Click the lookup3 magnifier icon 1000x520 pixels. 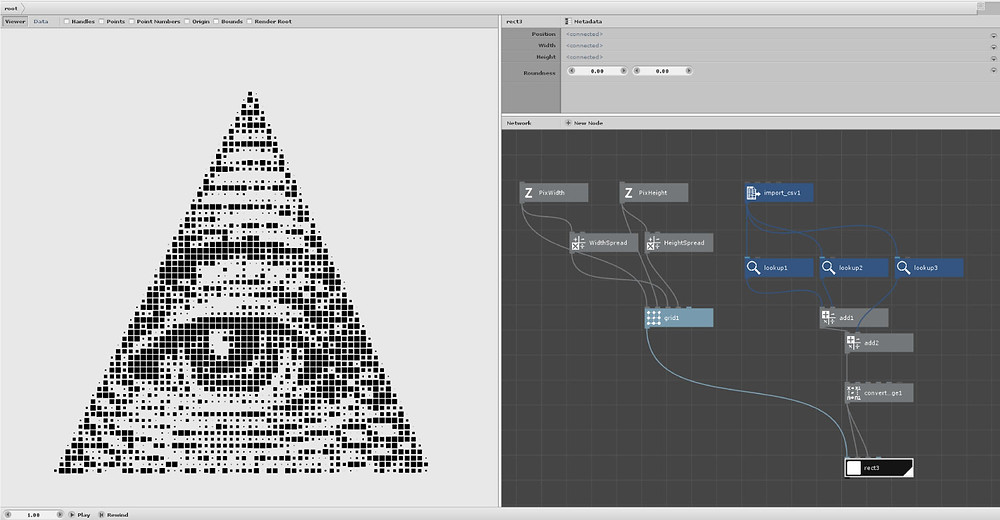pyautogui.click(x=904, y=267)
